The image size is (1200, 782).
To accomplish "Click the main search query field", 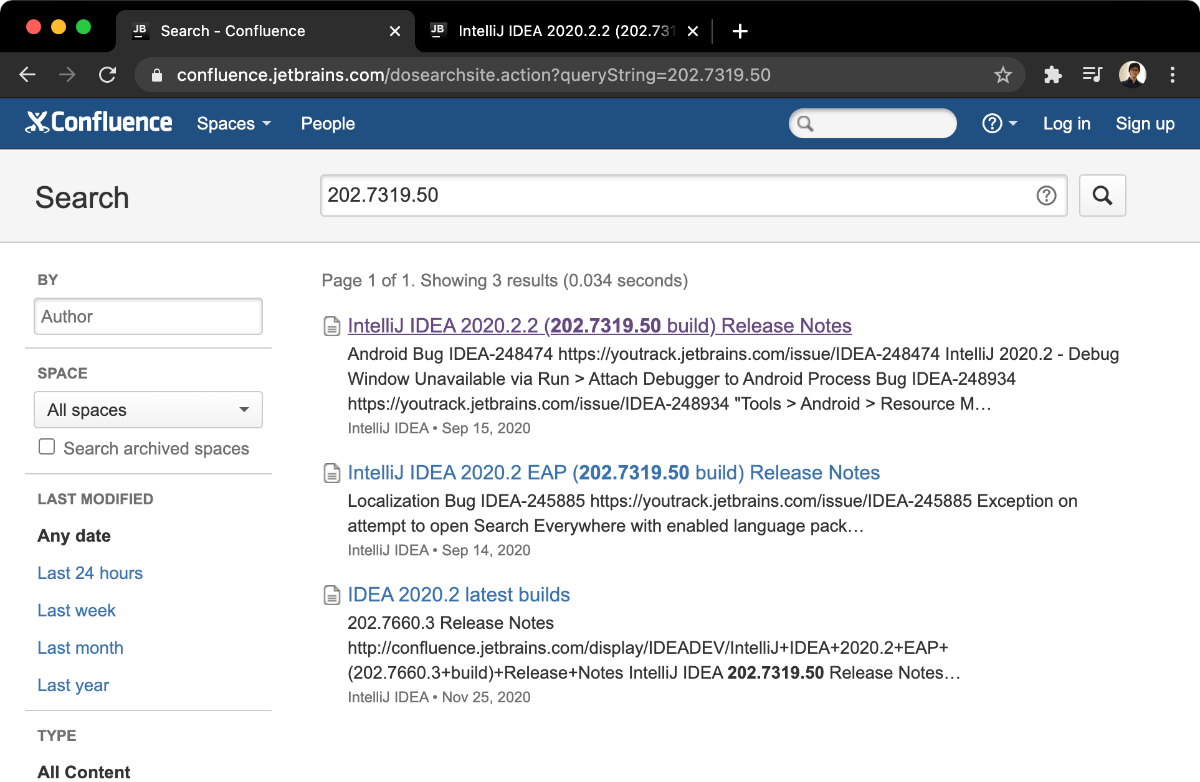I will click(694, 196).
